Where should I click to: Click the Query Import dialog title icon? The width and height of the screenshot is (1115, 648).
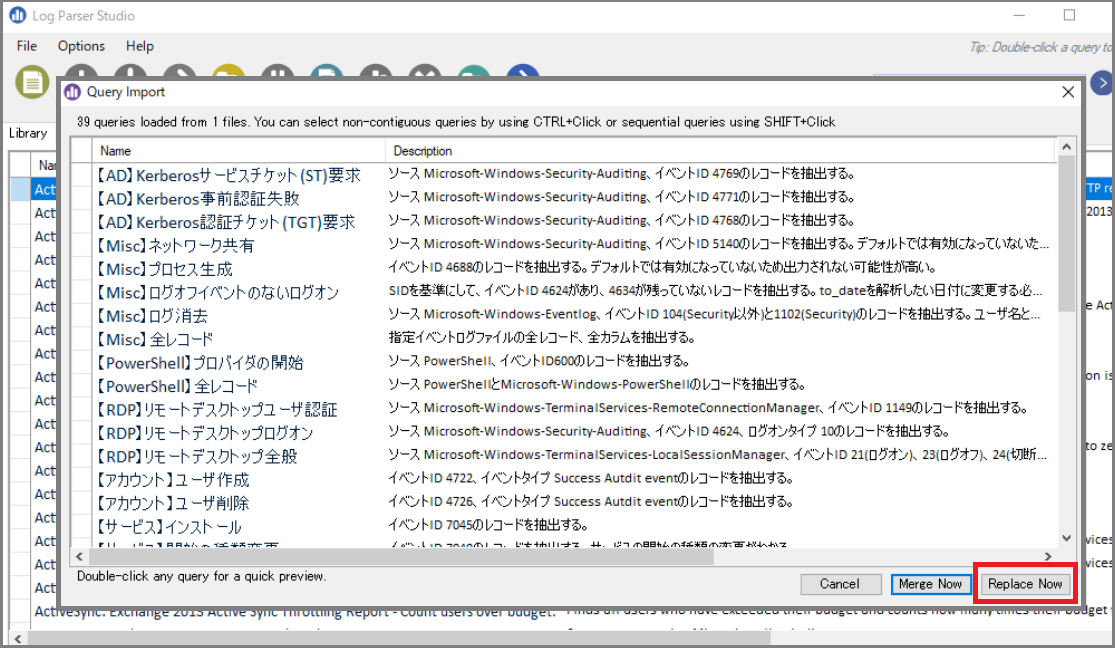pos(73,92)
